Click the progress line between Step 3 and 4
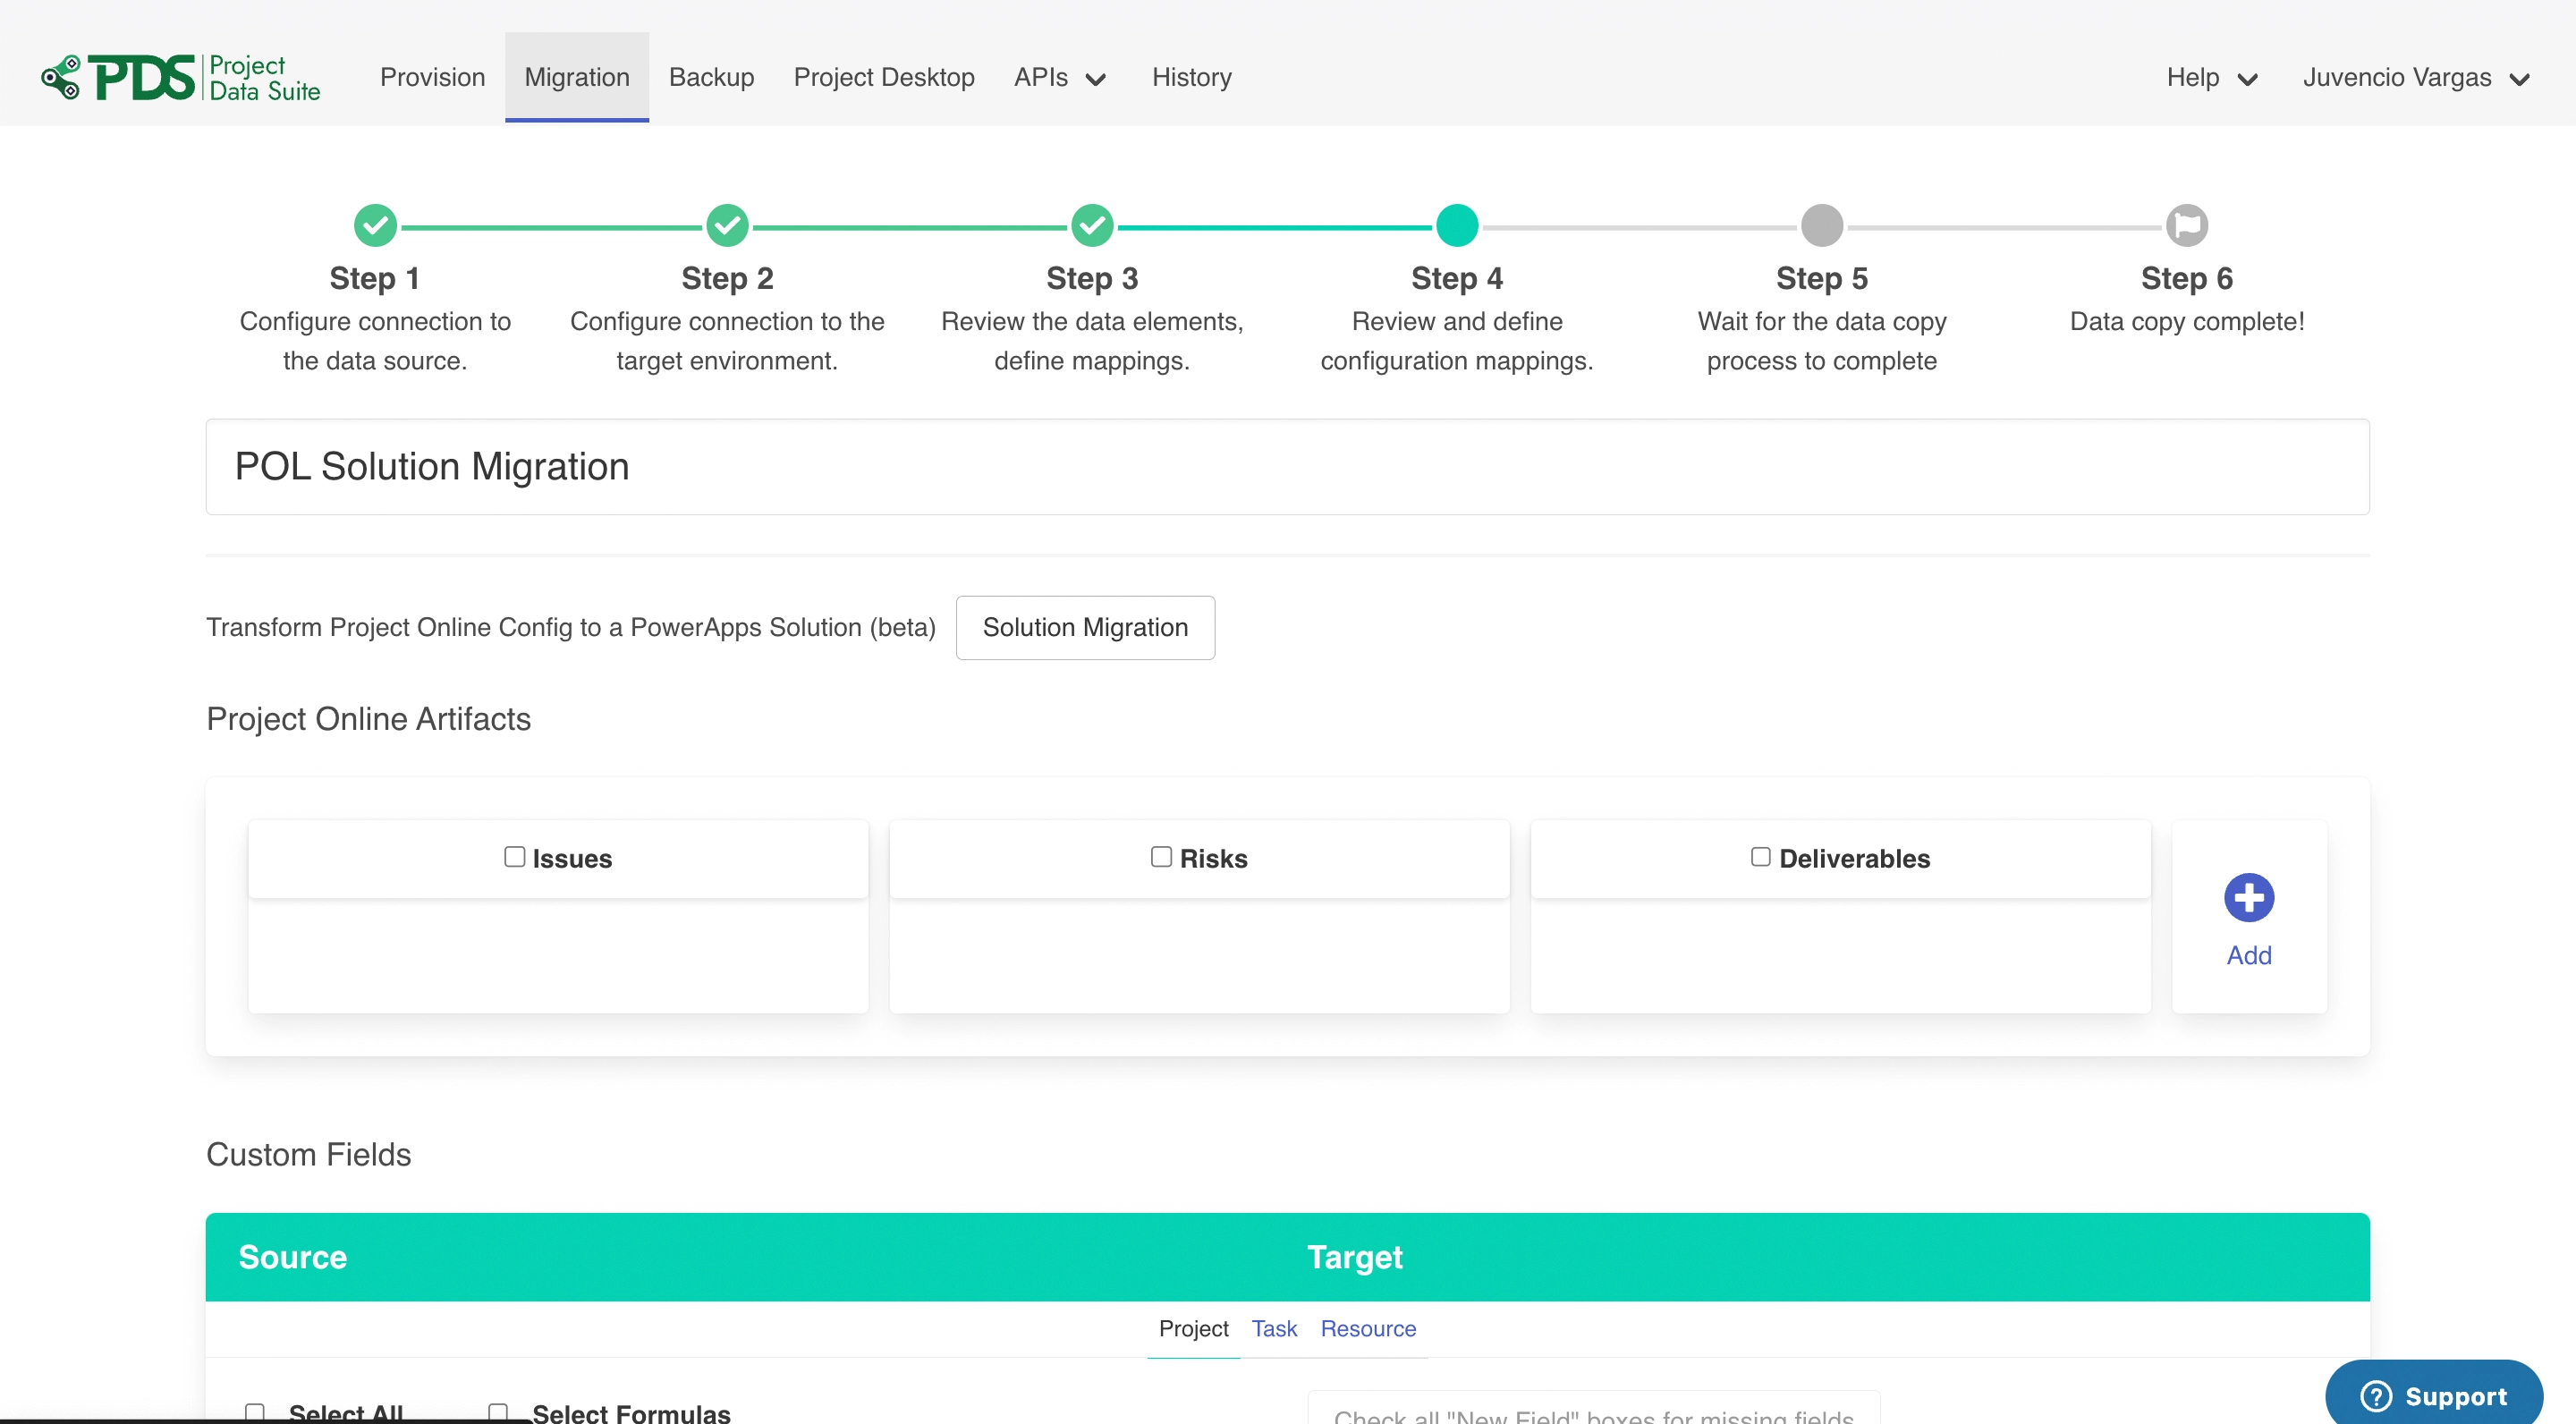This screenshot has width=2576, height=1424. [1274, 227]
